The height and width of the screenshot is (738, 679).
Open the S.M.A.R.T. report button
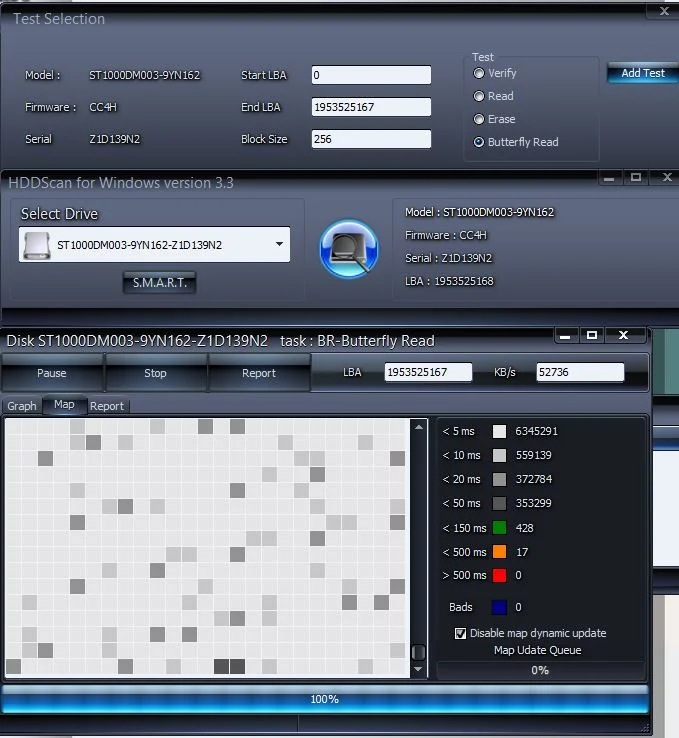pos(160,282)
